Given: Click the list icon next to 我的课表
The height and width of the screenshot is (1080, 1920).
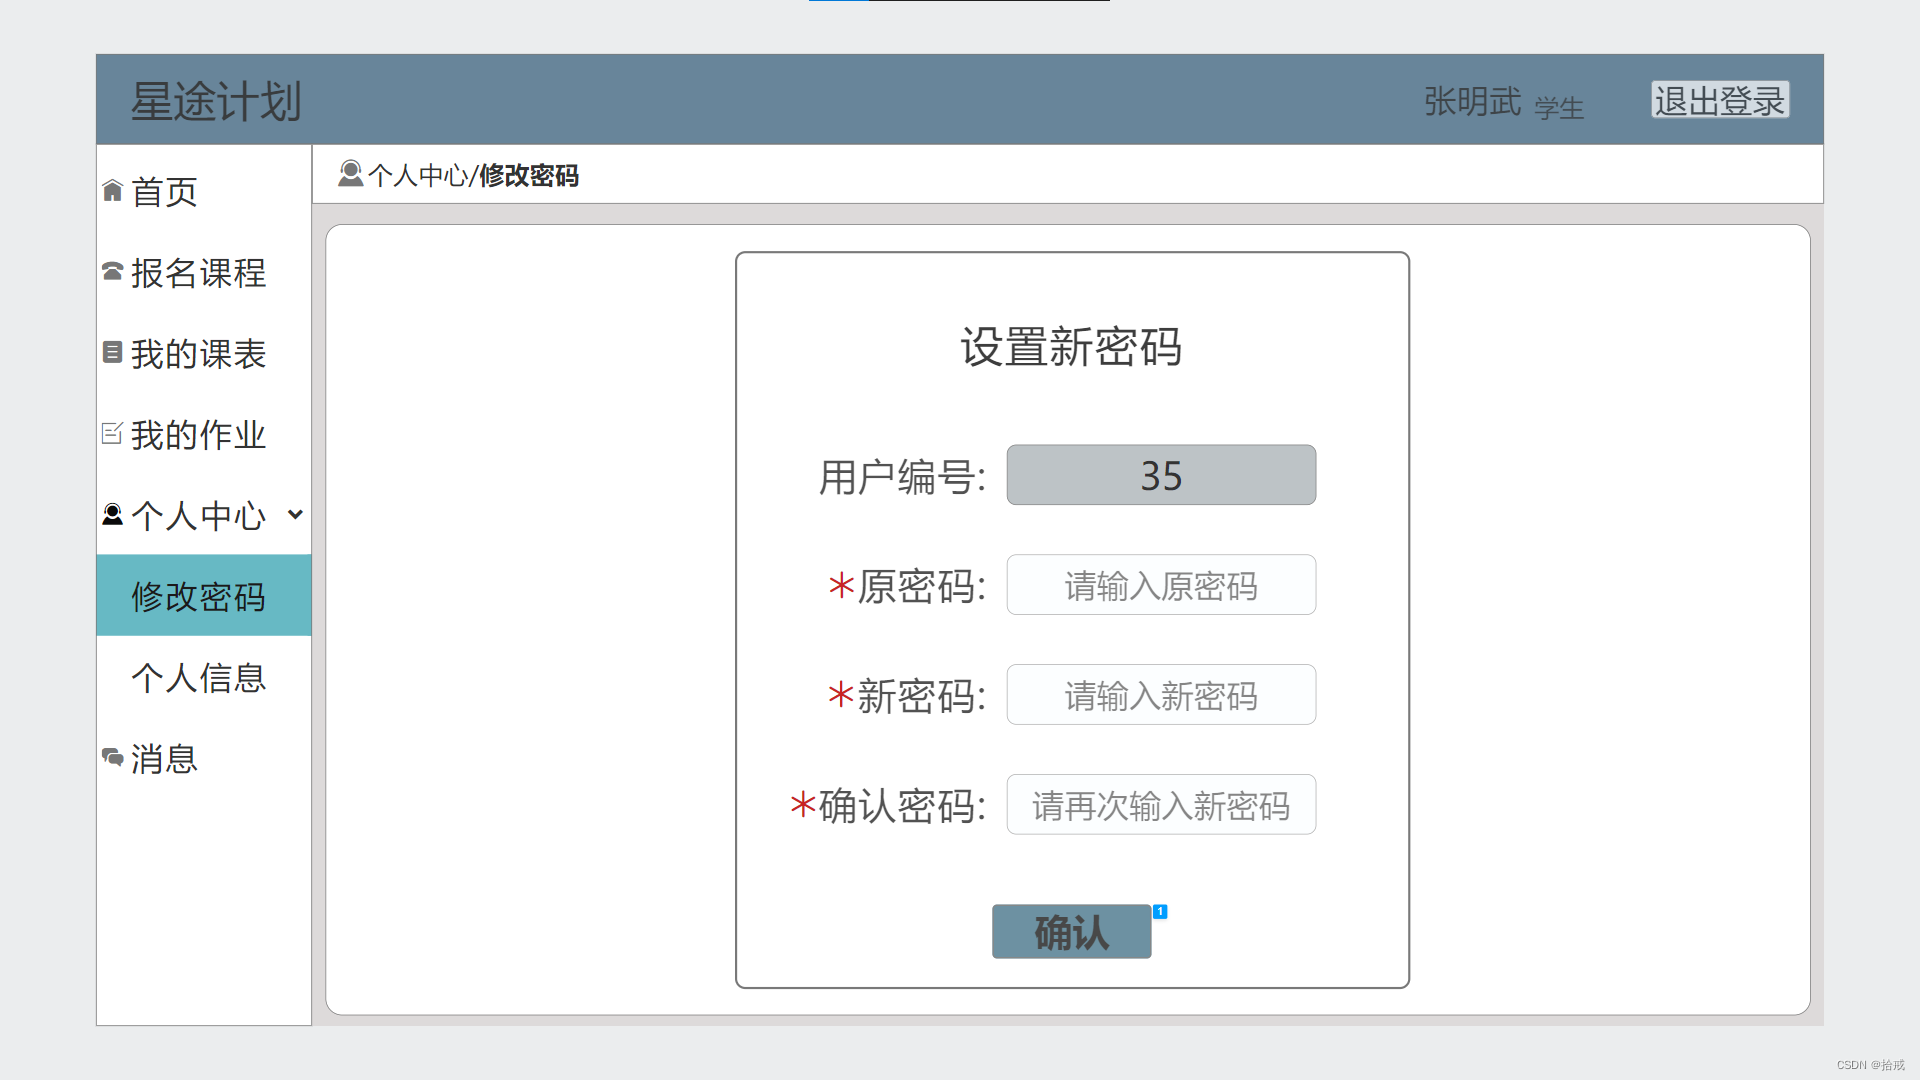Looking at the screenshot, I should (112, 352).
